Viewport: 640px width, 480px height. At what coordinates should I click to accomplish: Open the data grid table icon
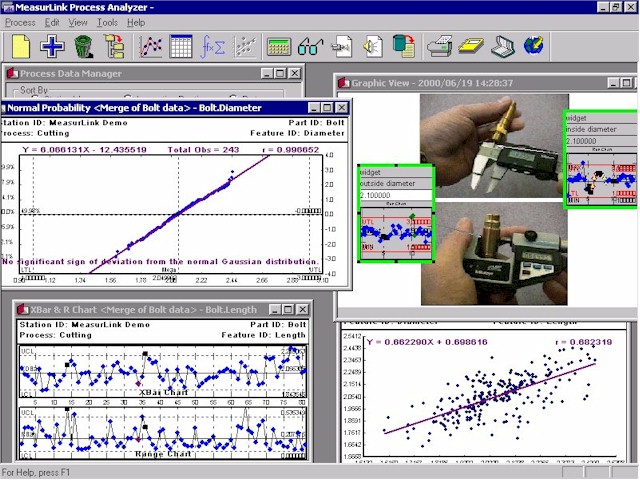[182, 45]
